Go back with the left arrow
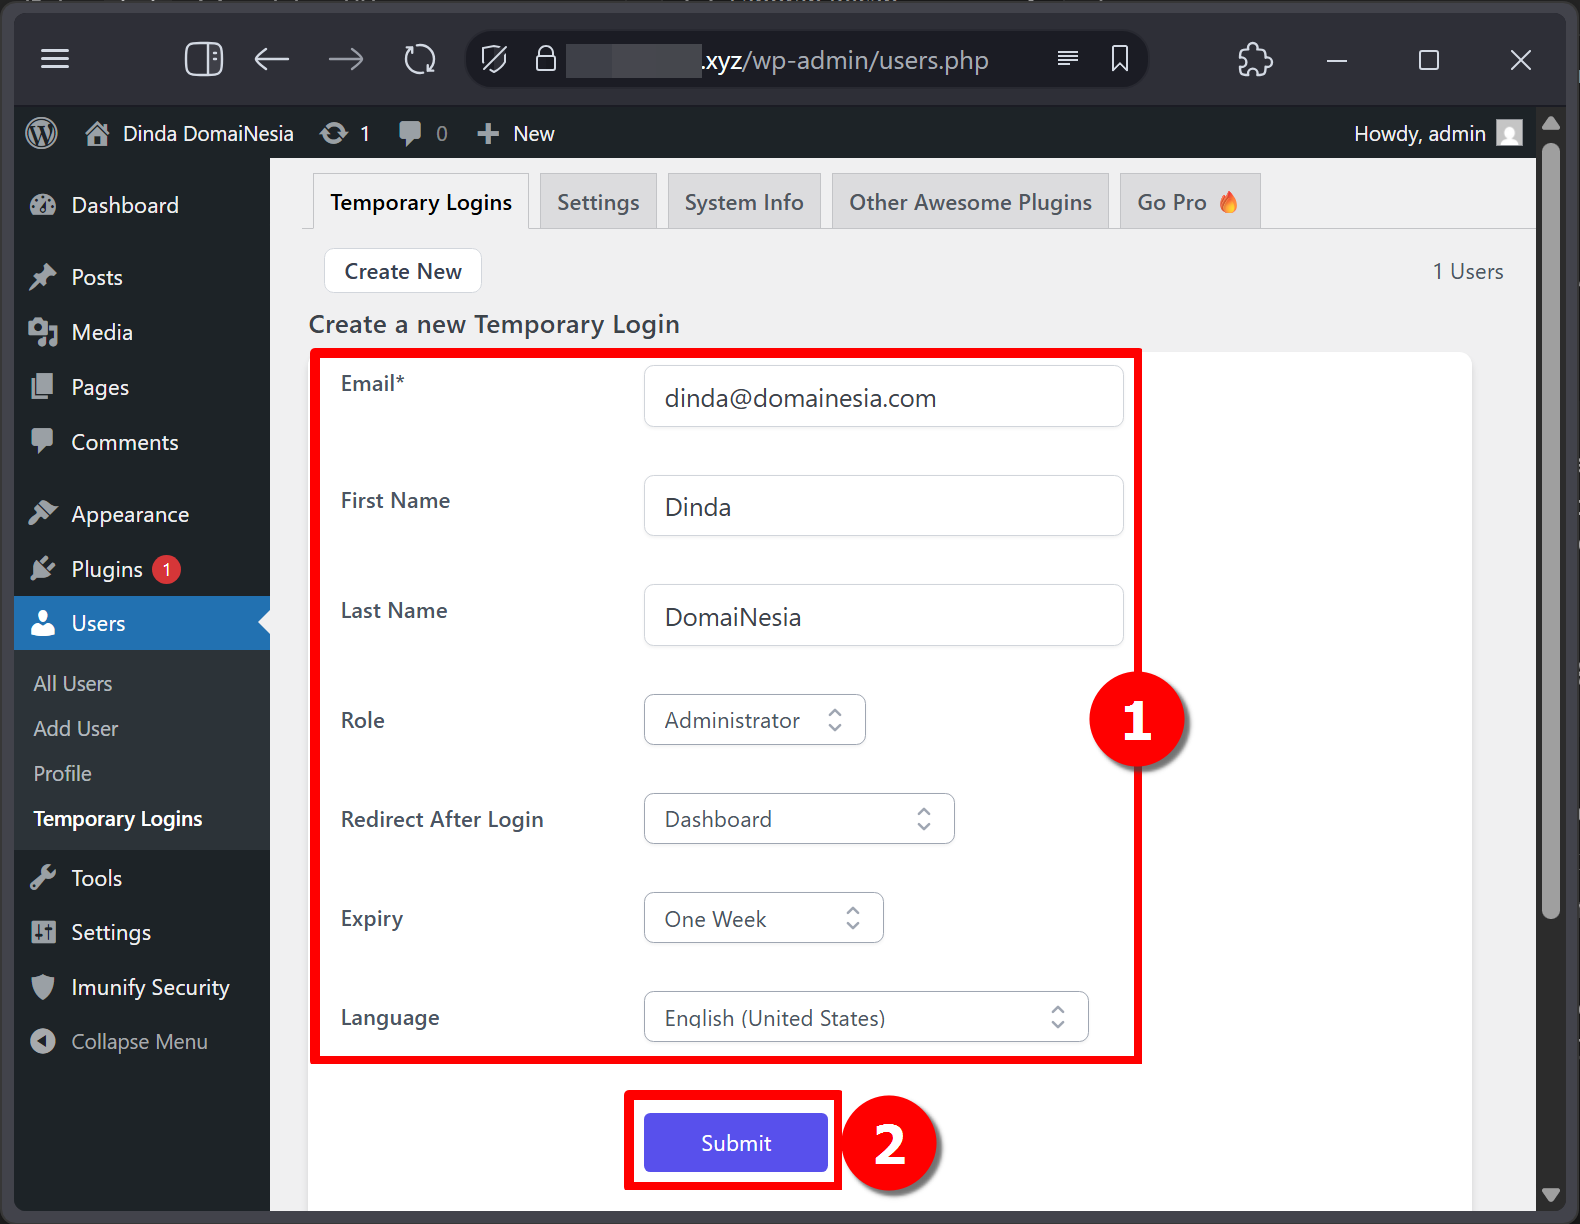The image size is (1580, 1224). point(271,60)
